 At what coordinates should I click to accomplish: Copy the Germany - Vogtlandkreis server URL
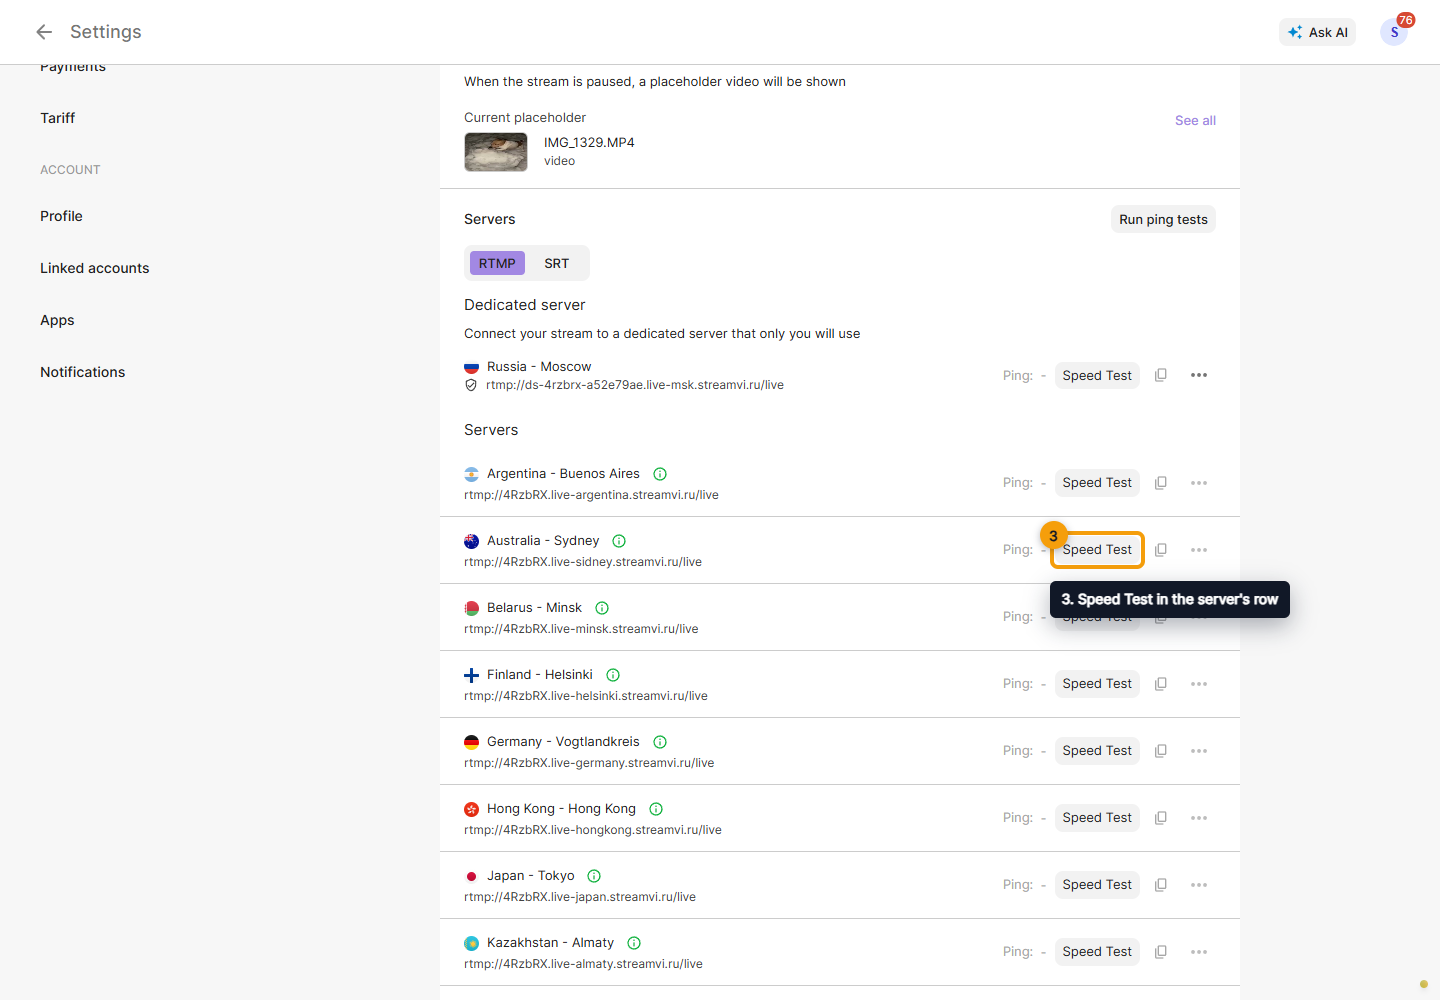click(x=1161, y=751)
